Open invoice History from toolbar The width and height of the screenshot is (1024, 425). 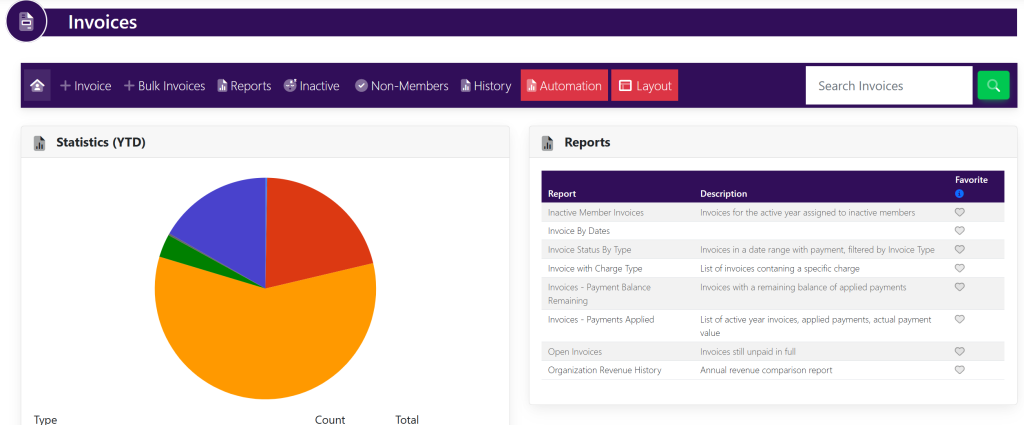click(486, 86)
